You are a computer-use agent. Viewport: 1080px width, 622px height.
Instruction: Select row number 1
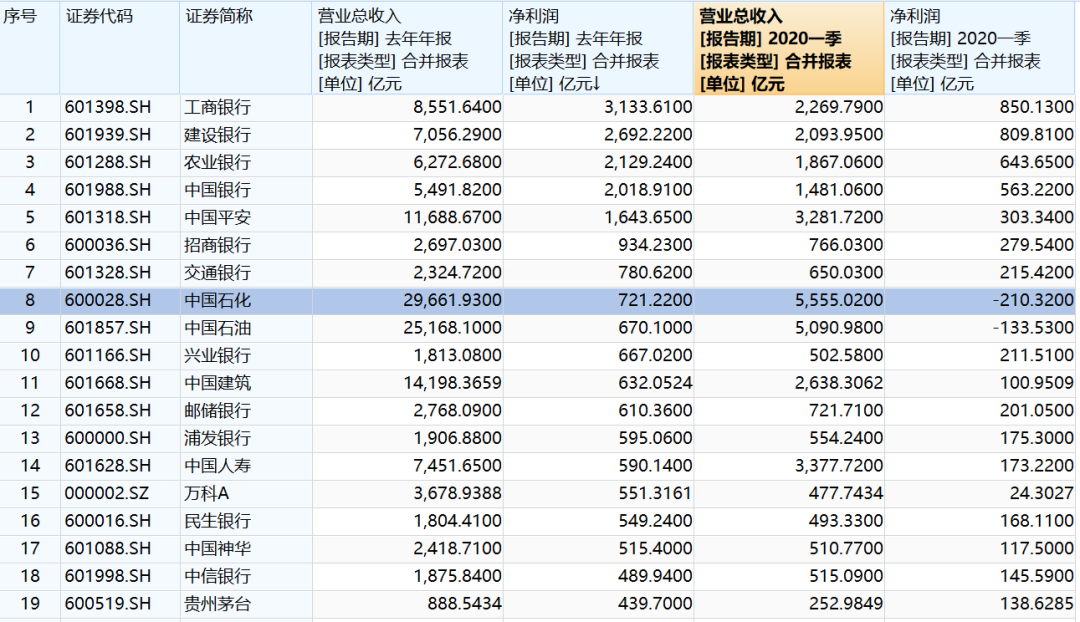(x=30, y=107)
